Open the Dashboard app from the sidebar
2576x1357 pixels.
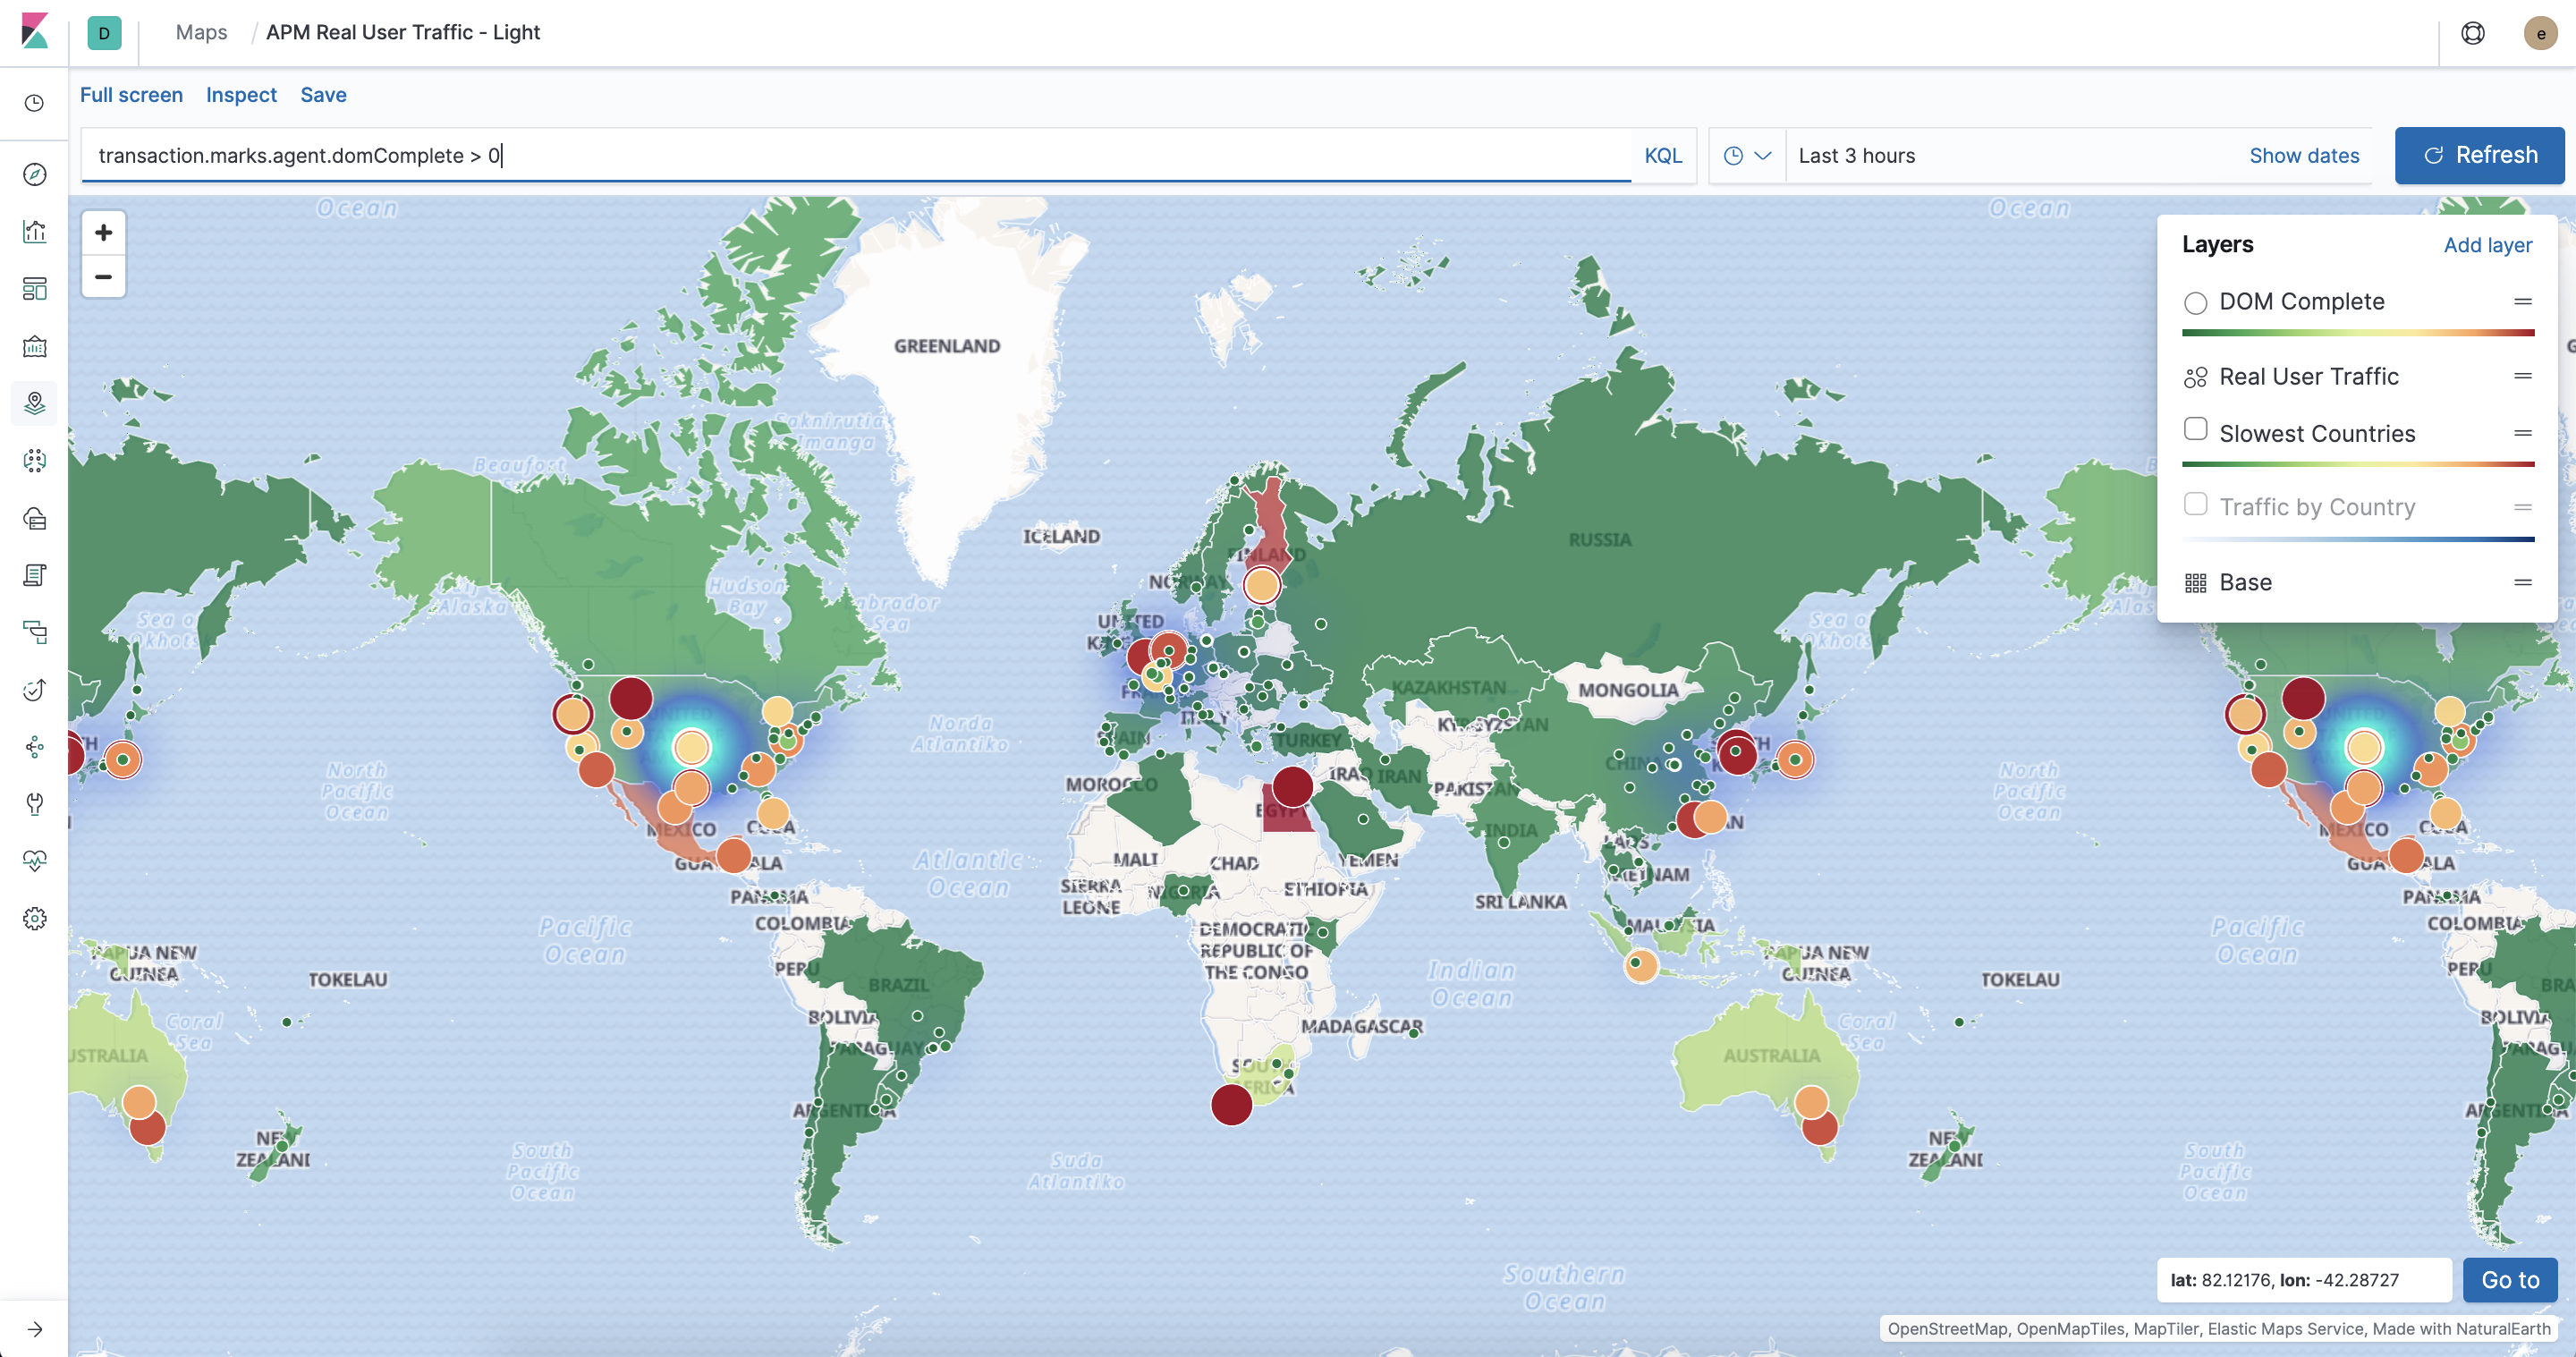(x=34, y=289)
